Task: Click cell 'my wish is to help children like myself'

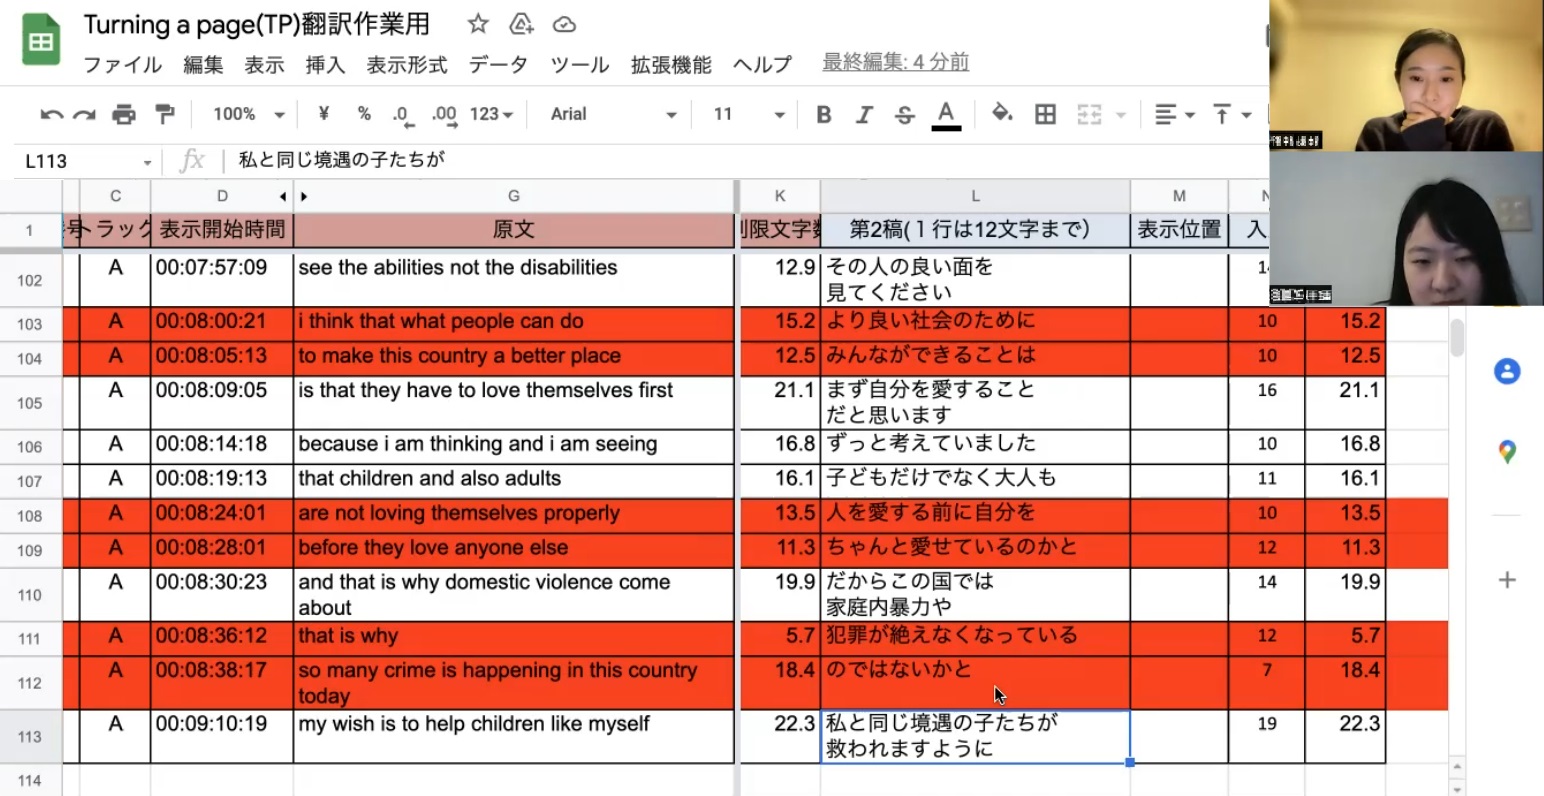Action: pyautogui.click(x=514, y=737)
